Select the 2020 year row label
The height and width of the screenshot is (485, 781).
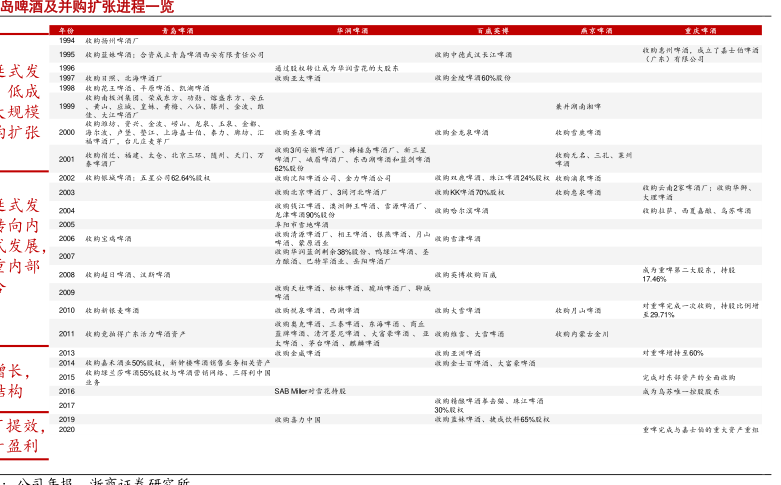click(x=67, y=428)
